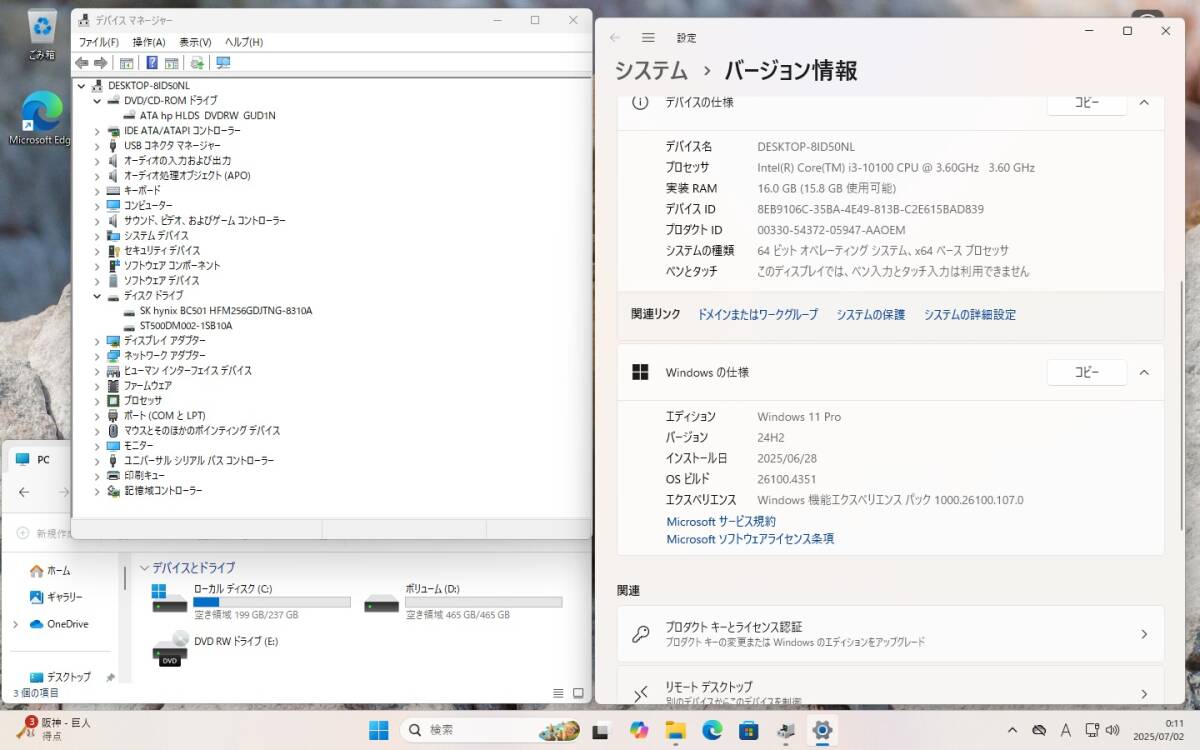The width and height of the screenshot is (1200, 750).
Task: Collapse the ディスク ドライブ node
Action: pos(97,296)
